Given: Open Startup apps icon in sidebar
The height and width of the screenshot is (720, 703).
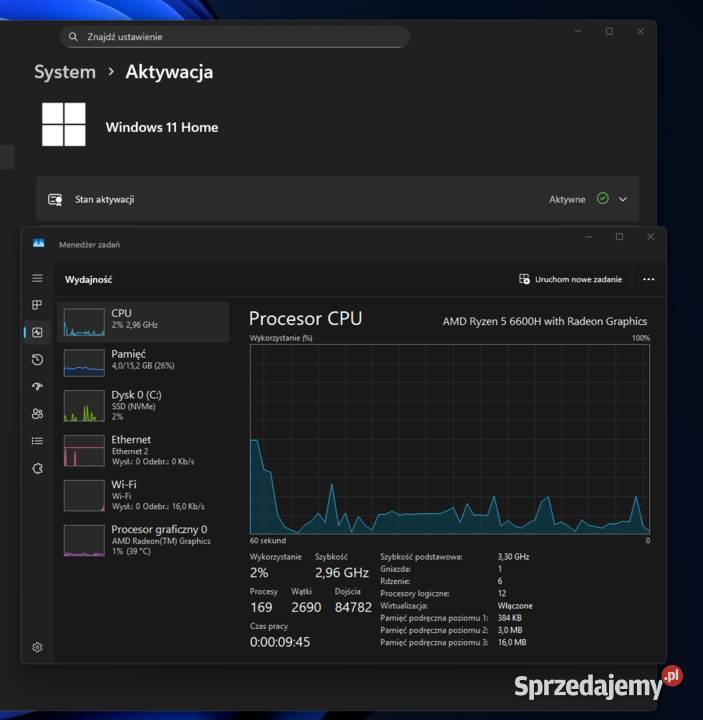Looking at the screenshot, I should click(37, 387).
